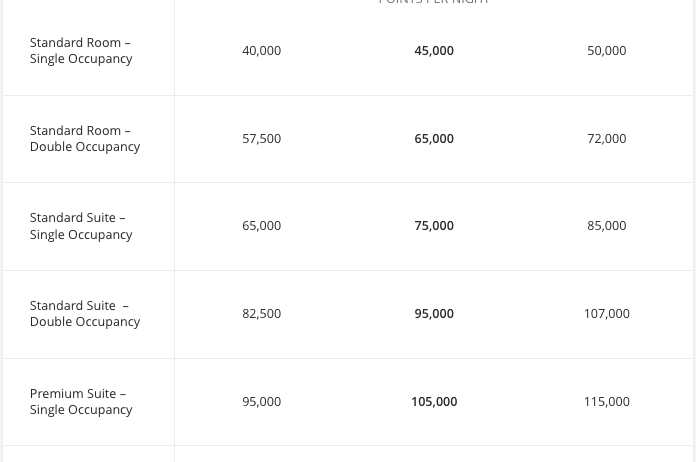Select the 115,000 points cell
The height and width of the screenshot is (462, 696).
606,402
